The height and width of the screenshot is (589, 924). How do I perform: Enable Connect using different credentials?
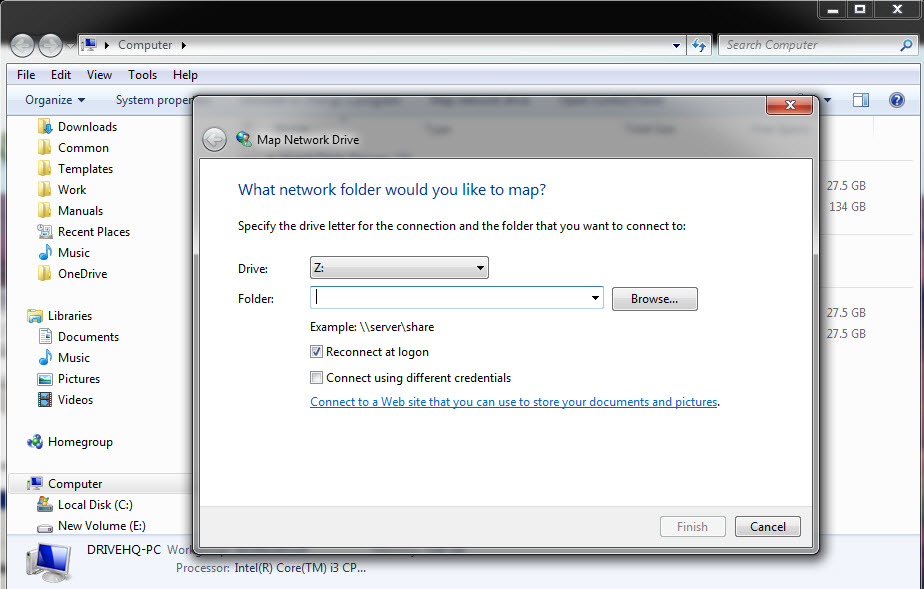click(x=317, y=378)
